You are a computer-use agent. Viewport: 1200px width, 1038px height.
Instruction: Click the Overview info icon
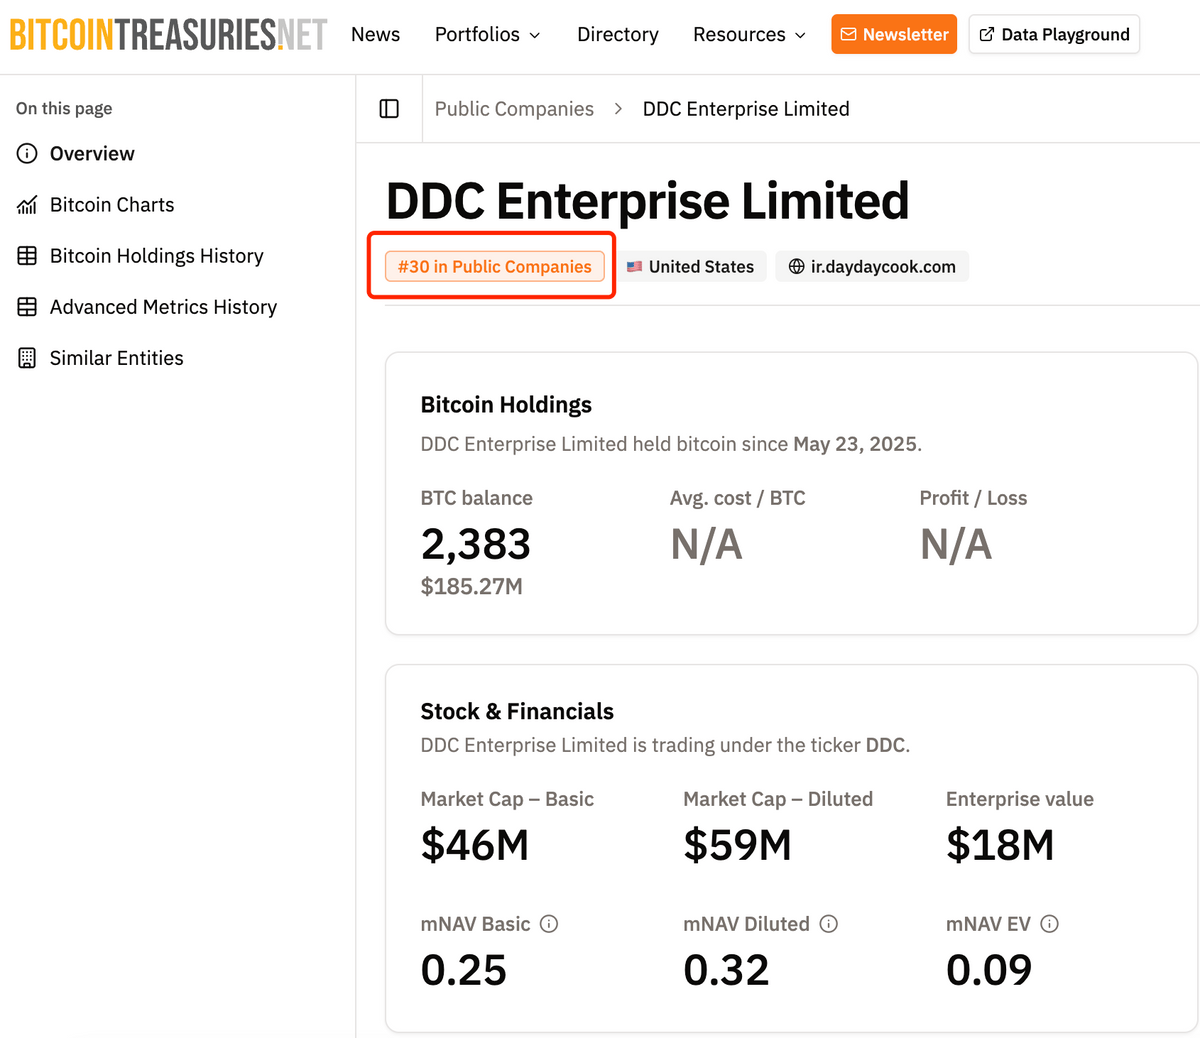point(27,153)
